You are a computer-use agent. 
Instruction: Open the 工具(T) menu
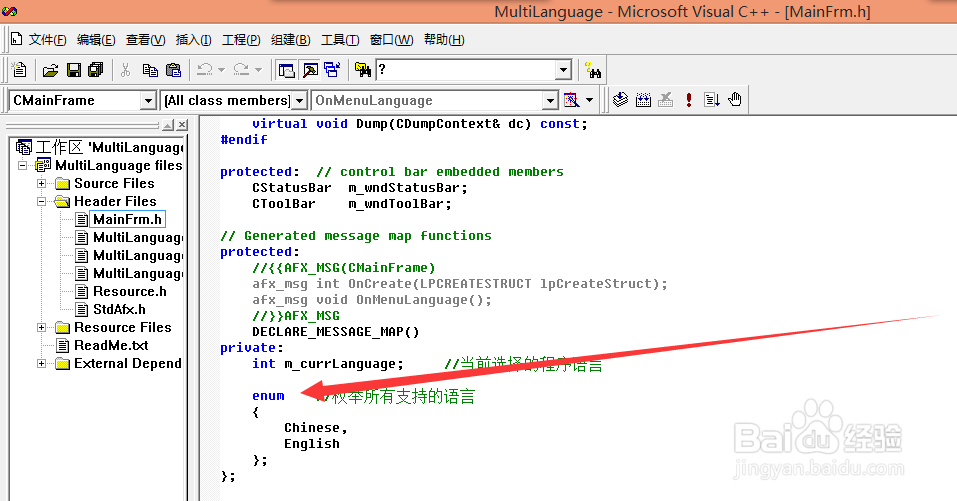pos(340,40)
